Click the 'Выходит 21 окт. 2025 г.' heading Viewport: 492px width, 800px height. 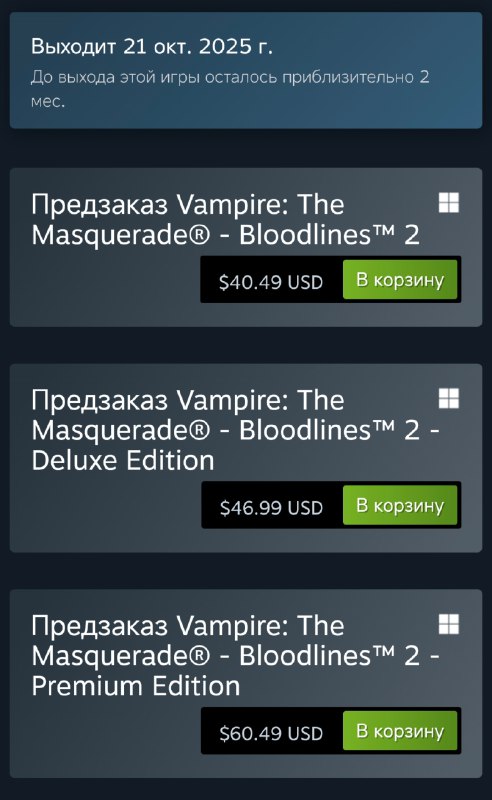pyautogui.click(x=152, y=46)
